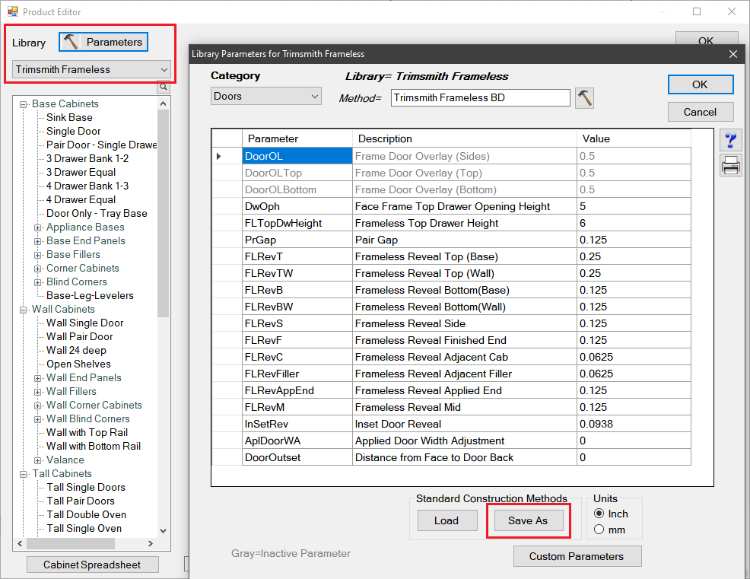
Task: Expand the Appliance Bases tree node
Action: pos(37,227)
